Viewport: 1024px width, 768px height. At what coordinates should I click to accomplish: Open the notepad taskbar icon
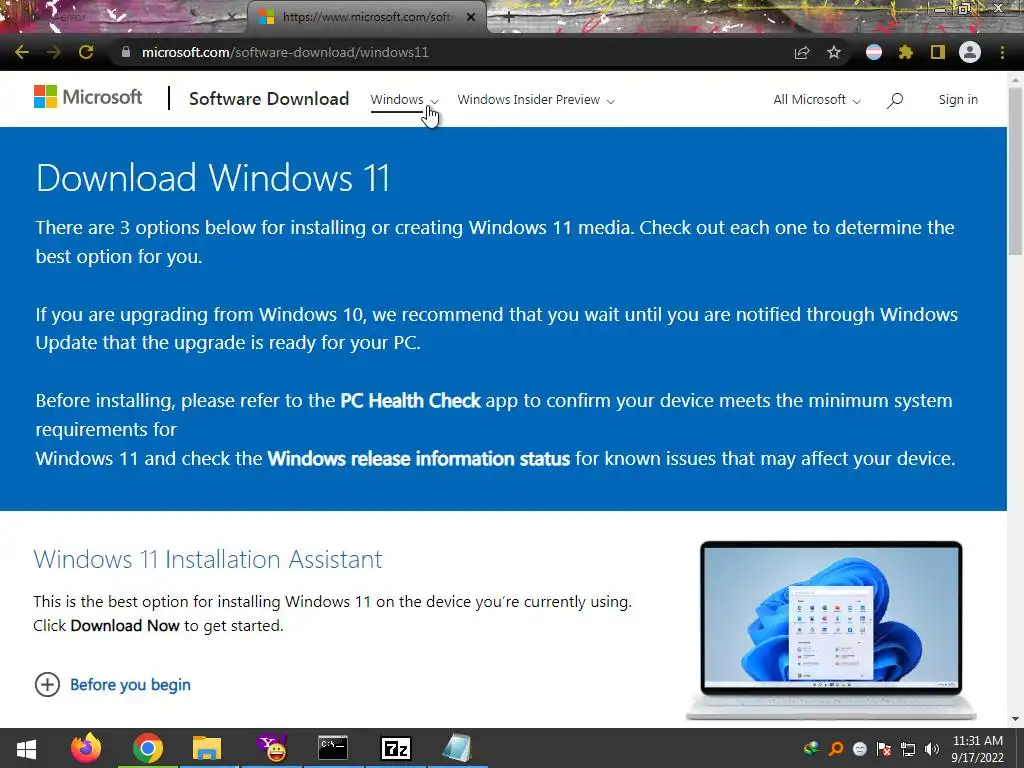(458, 748)
